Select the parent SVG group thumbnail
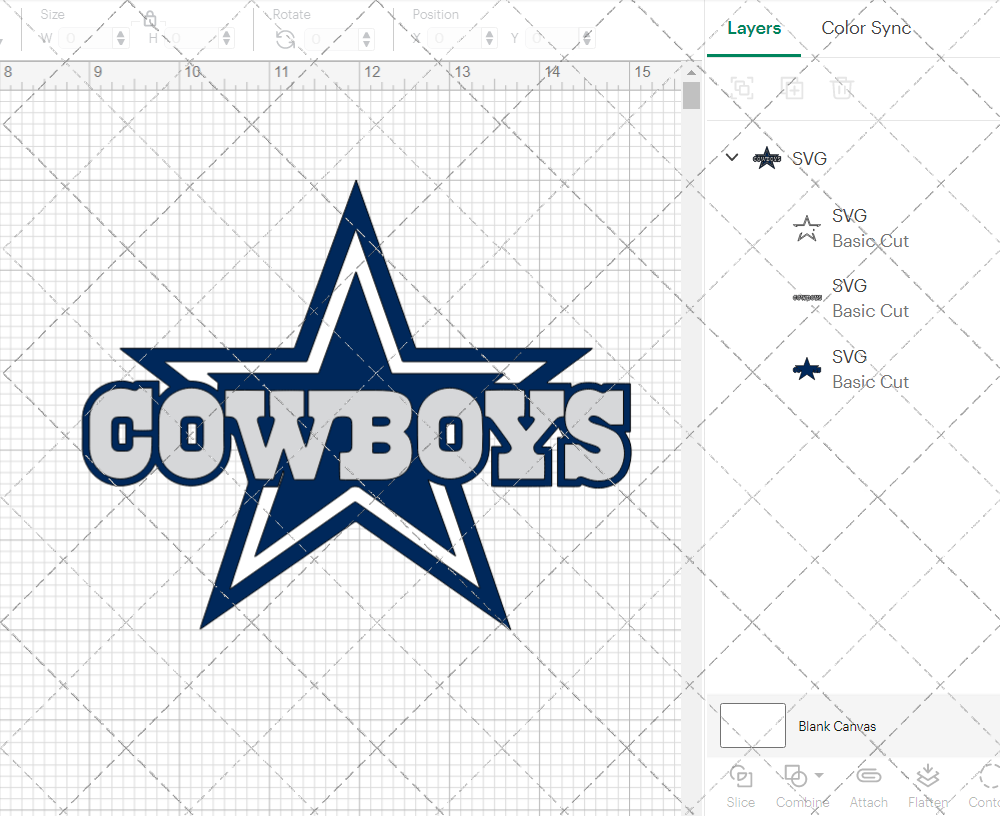 767,158
